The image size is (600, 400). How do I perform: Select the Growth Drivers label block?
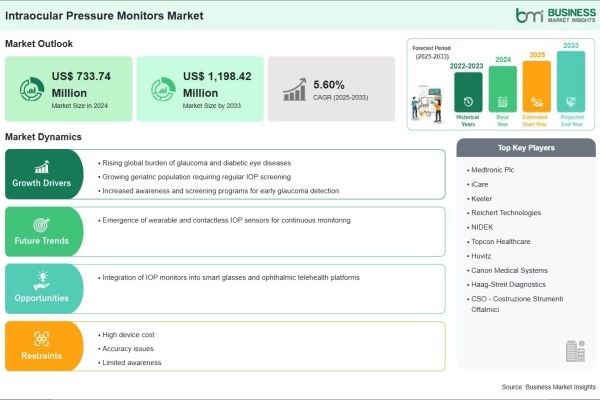(x=44, y=174)
